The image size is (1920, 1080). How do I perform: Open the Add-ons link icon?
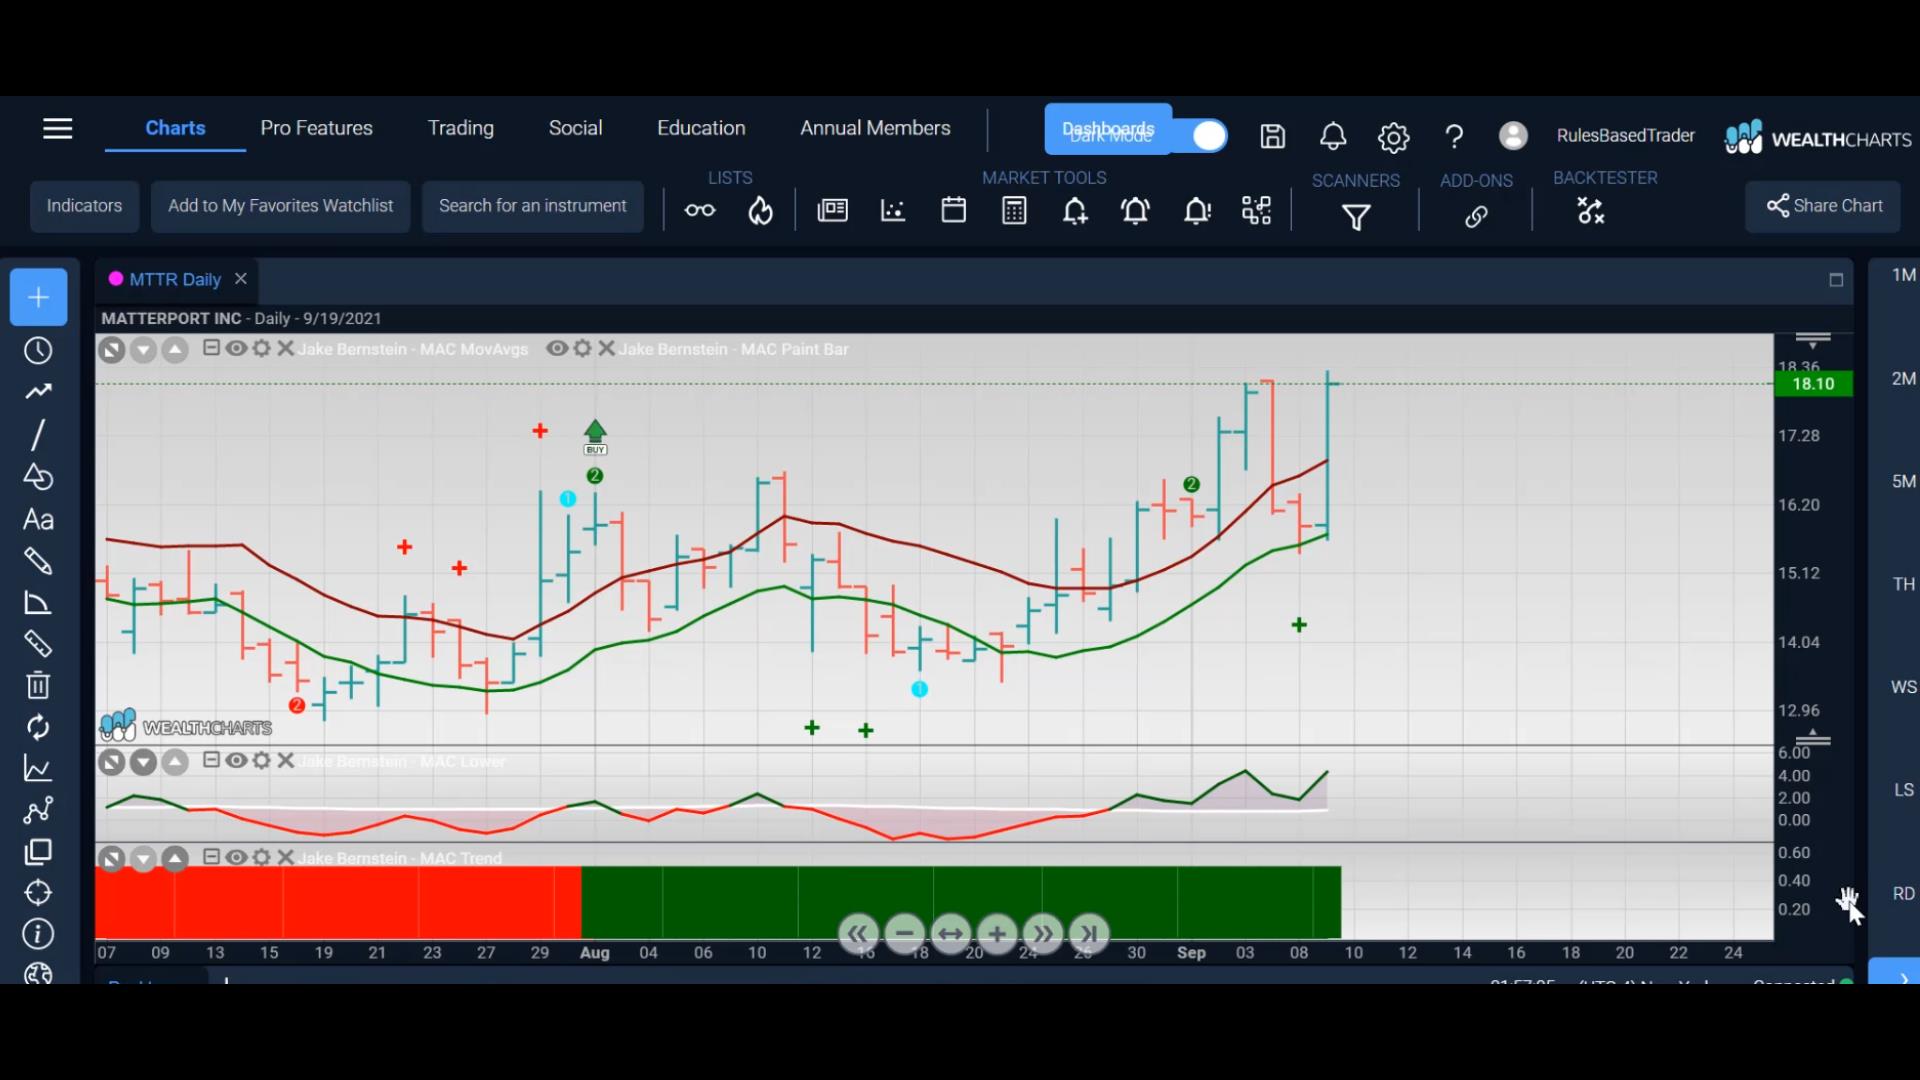pos(1476,216)
